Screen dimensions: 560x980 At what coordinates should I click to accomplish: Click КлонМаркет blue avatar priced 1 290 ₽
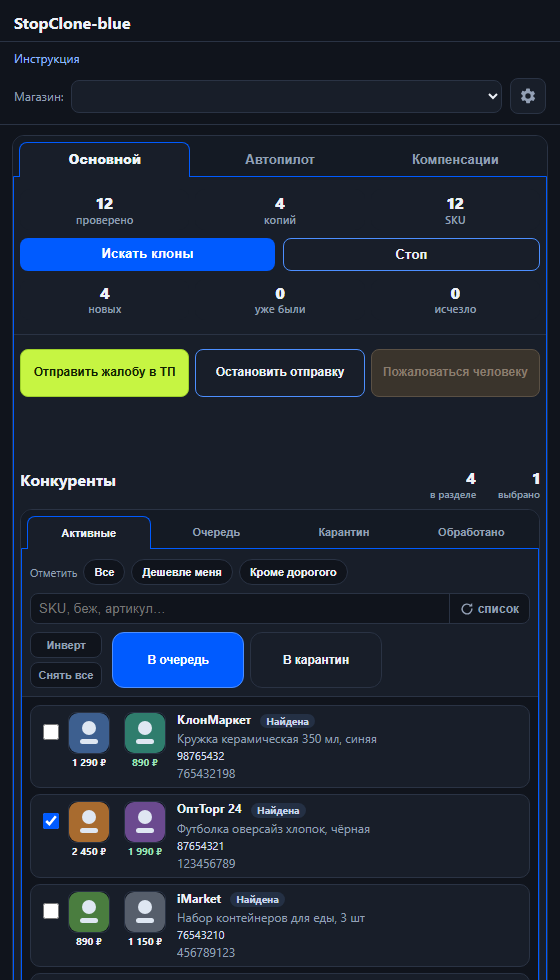[89, 732]
